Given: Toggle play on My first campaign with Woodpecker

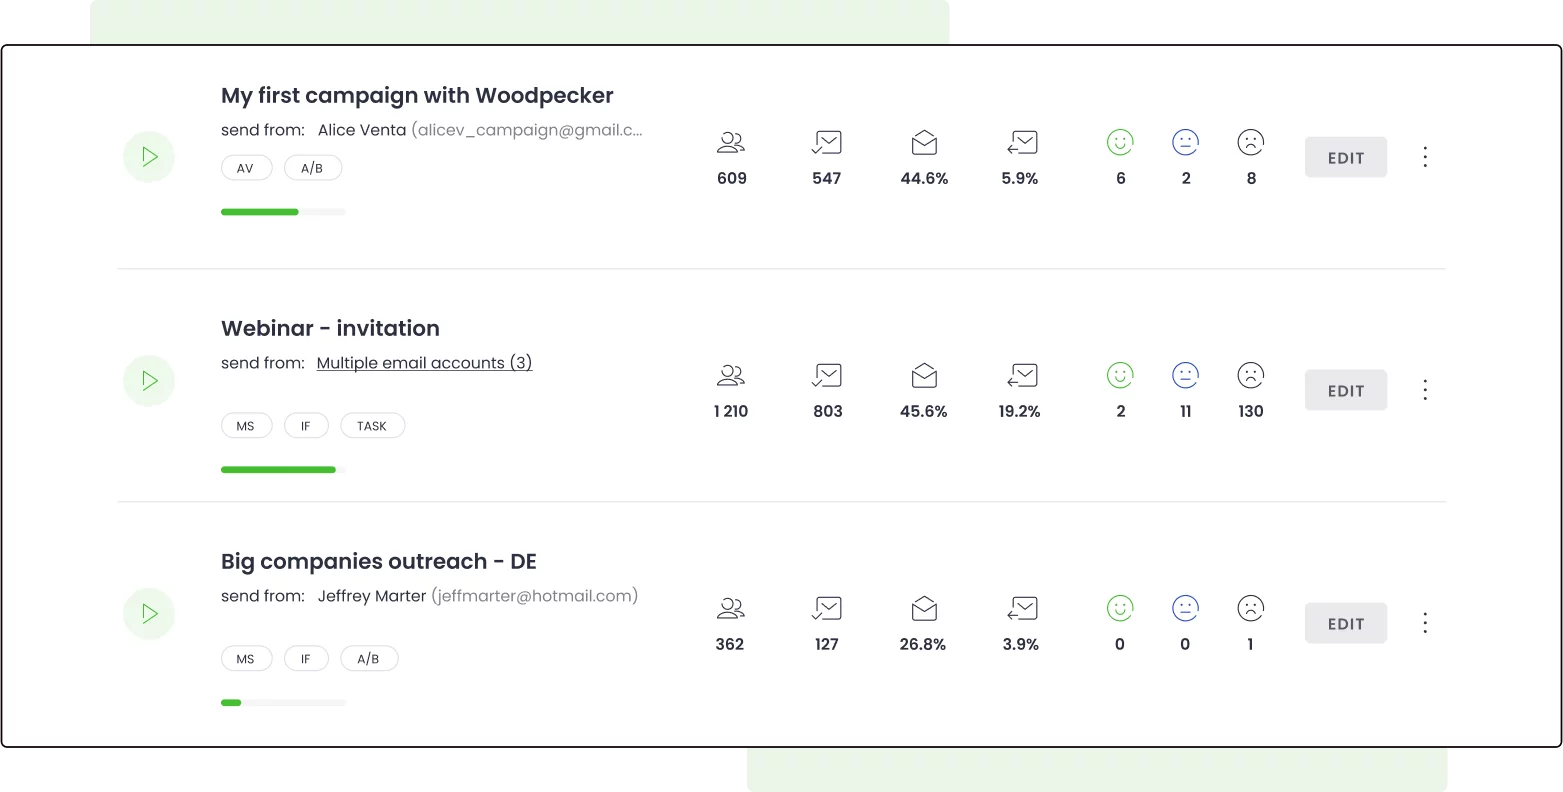Looking at the screenshot, I should point(149,157).
